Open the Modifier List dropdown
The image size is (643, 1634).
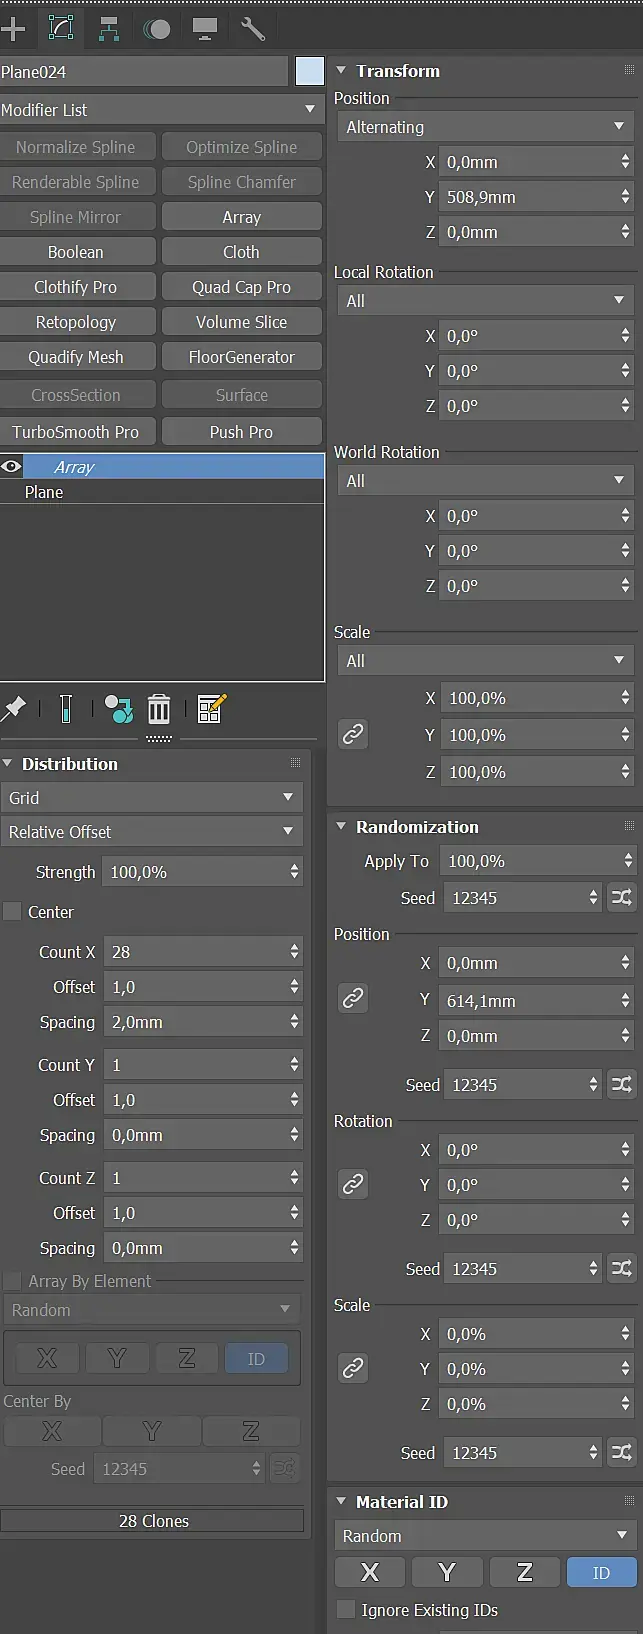[160, 110]
